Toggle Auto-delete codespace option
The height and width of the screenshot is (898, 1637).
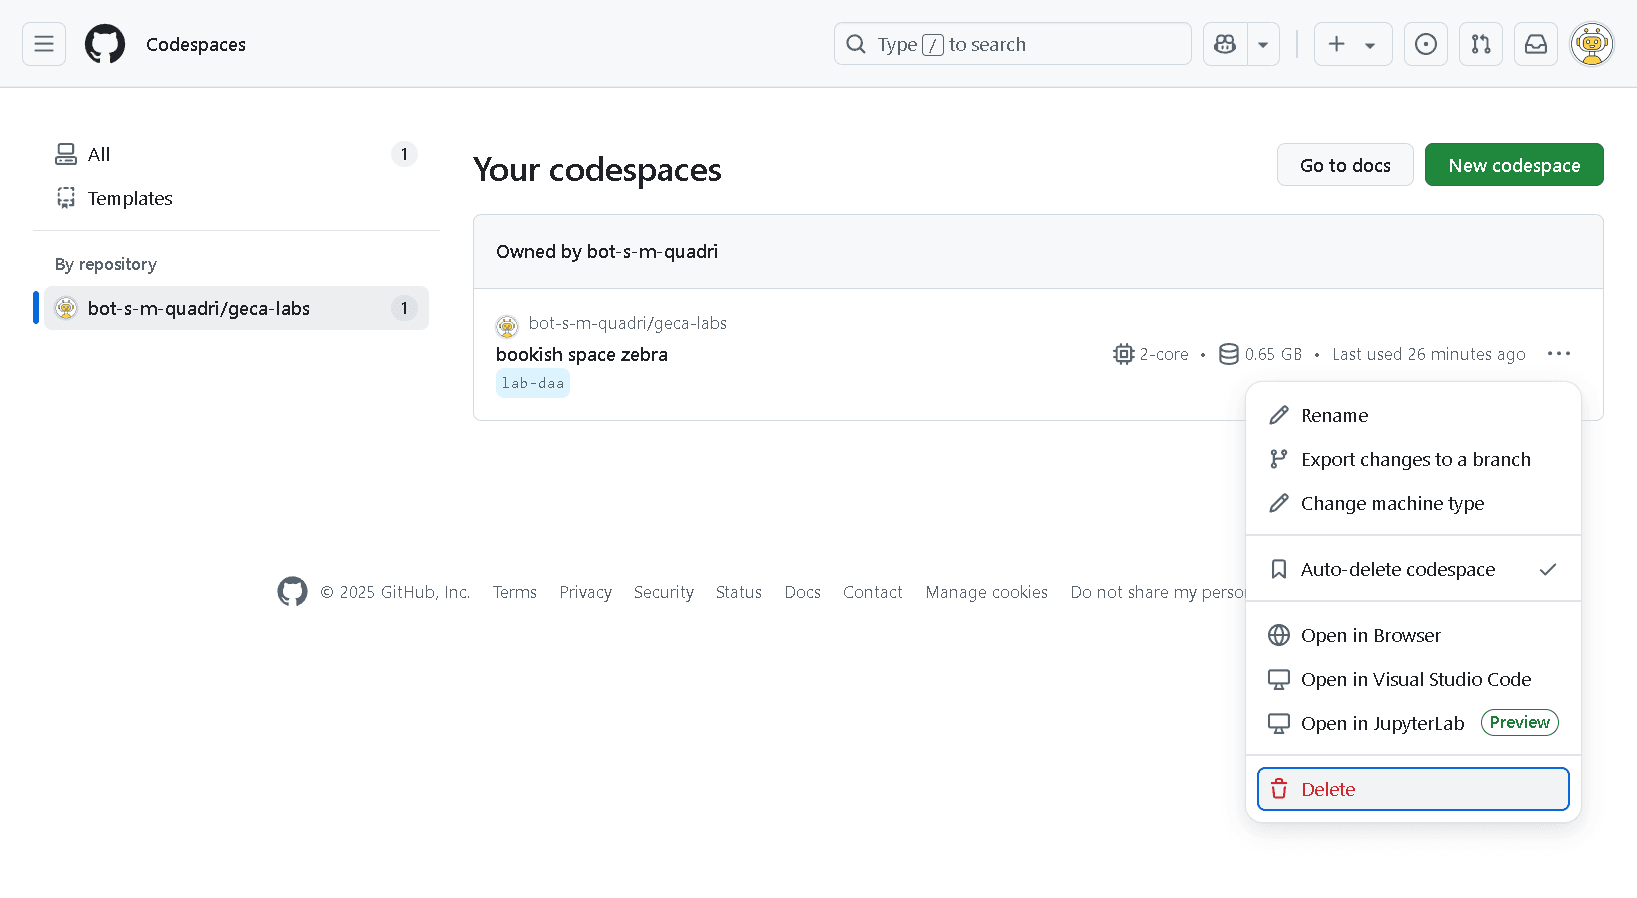(x=1413, y=569)
